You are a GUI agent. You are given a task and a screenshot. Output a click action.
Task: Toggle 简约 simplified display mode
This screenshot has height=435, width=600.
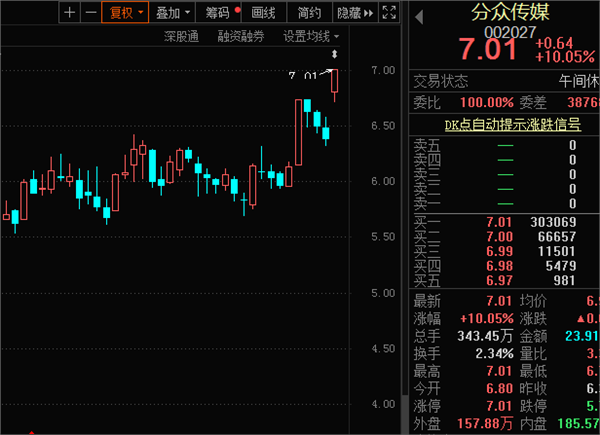pyautogui.click(x=309, y=13)
